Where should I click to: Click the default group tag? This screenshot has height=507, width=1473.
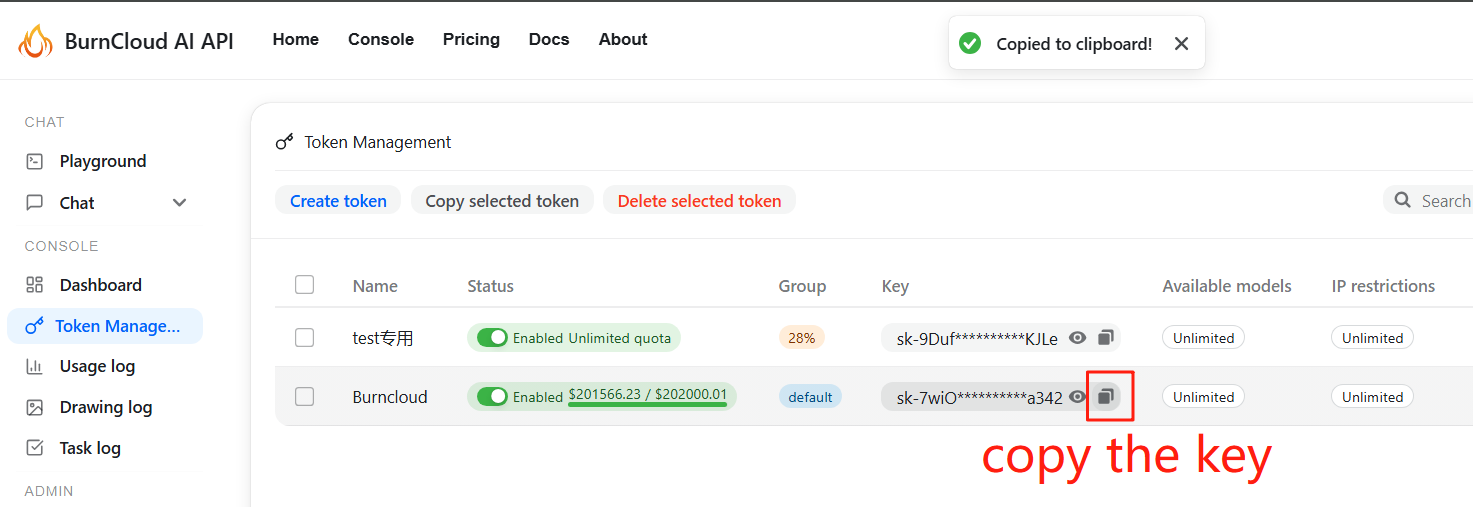(x=810, y=397)
